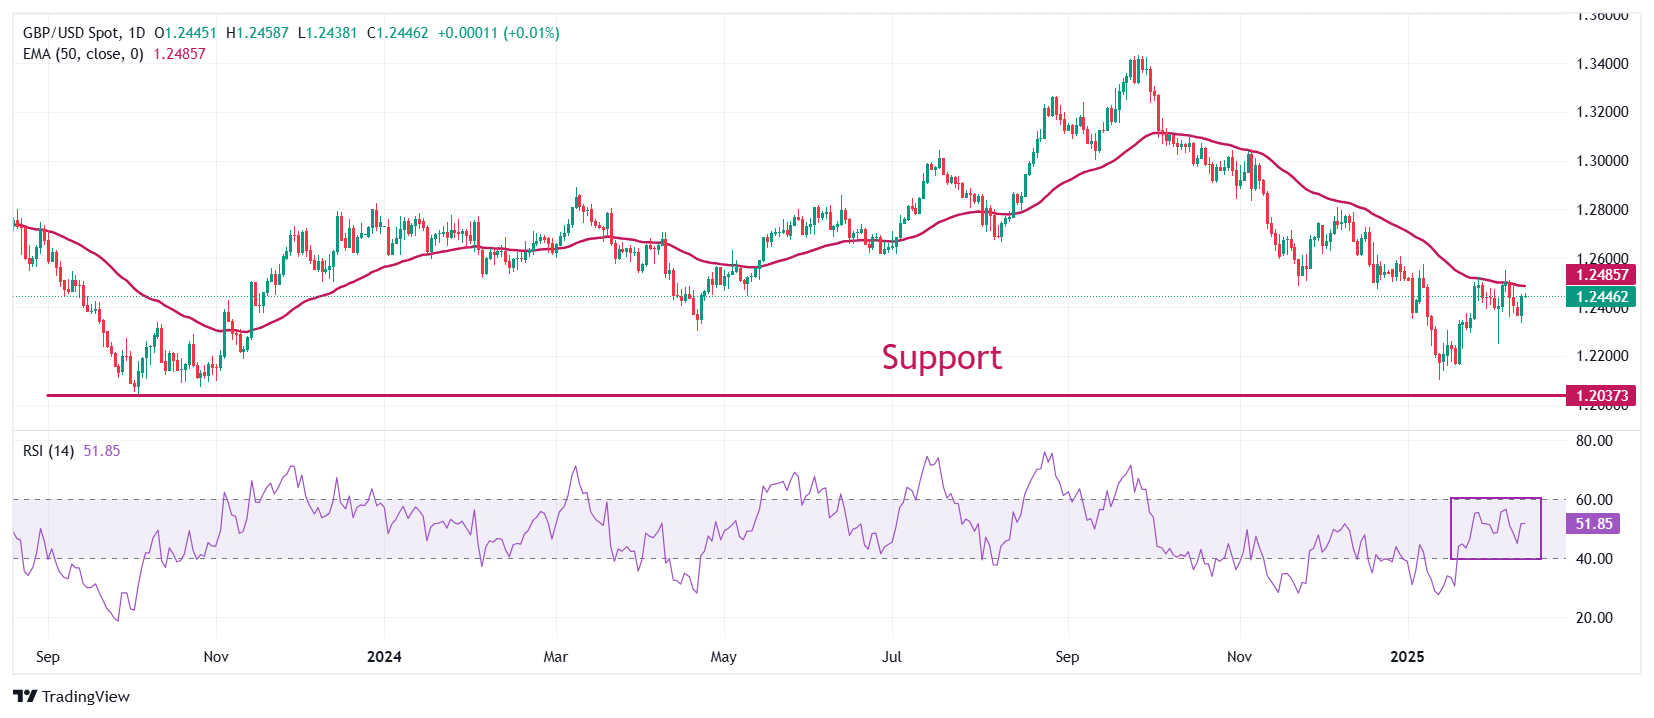Image resolution: width=1654 pixels, height=718 pixels.
Task: Click the May label on time axis
Action: (x=723, y=657)
